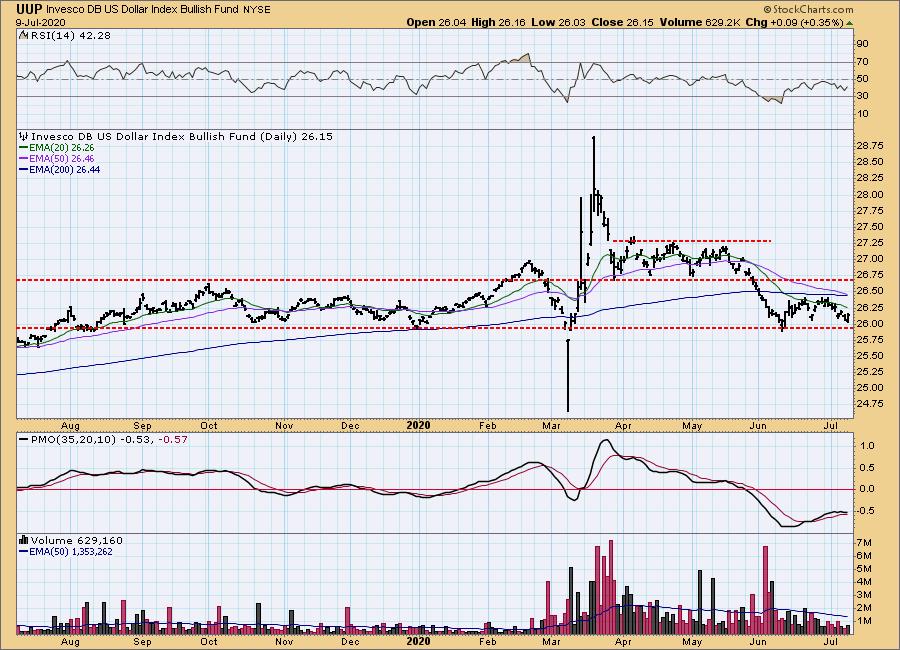Click the 'Invesco DB US Dollar Index Bullish Fund (Daily) 26.15' legend
Viewport: 900px width, 650px height.
pos(181,137)
